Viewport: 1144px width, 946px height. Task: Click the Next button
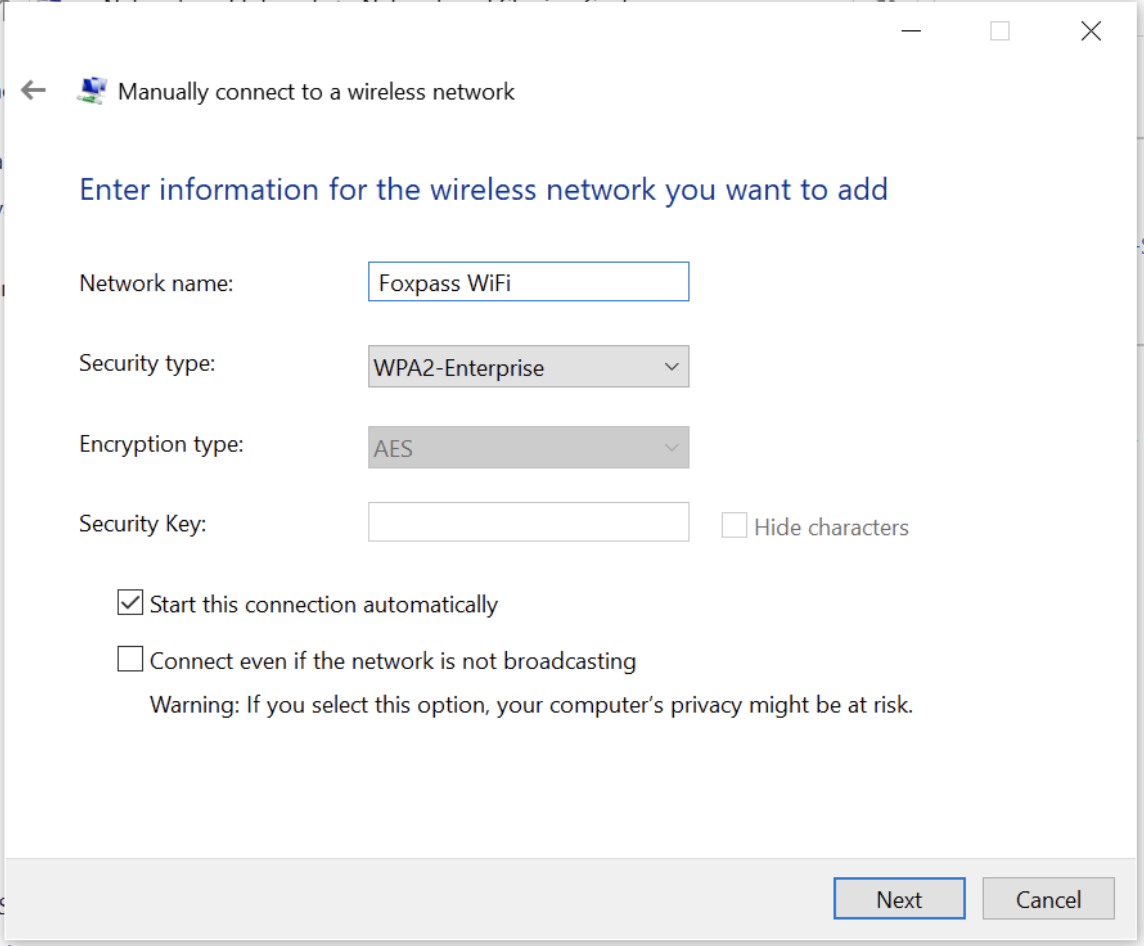tap(899, 899)
